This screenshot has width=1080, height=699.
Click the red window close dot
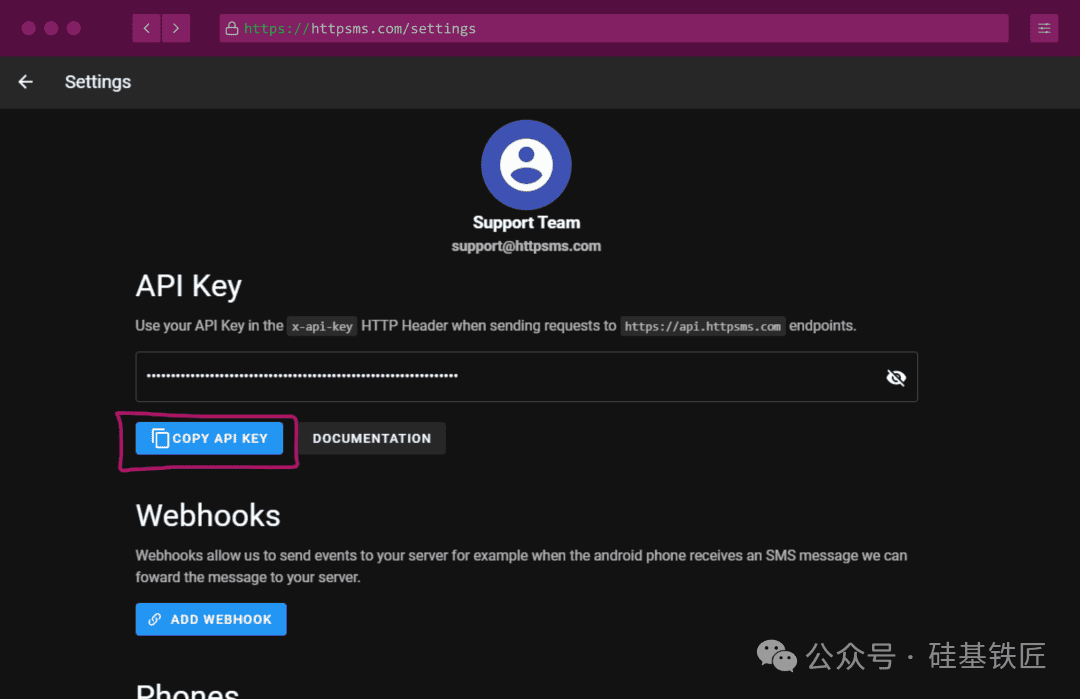click(28, 28)
